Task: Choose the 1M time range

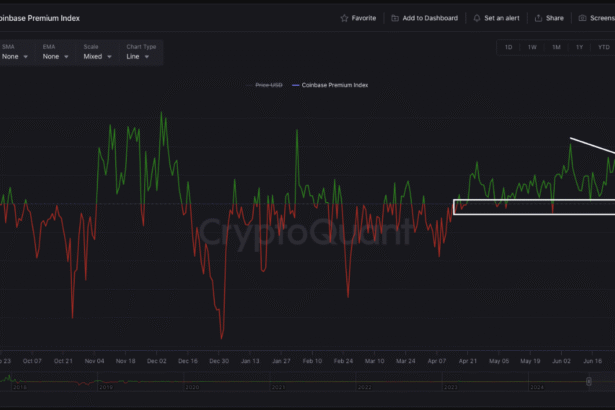Action: pyautogui.click(x=556, y=47)
